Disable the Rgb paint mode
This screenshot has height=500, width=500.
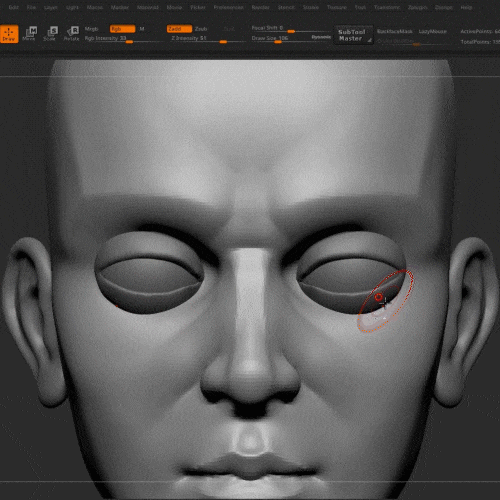pyautogui.click(x=122, y=29)
